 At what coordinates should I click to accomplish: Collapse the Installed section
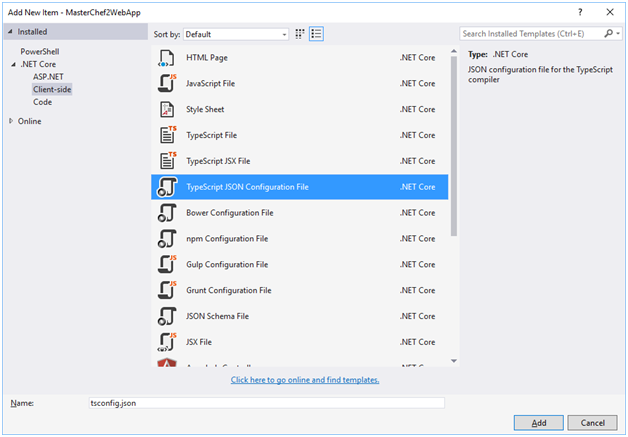tap(10, 32)
